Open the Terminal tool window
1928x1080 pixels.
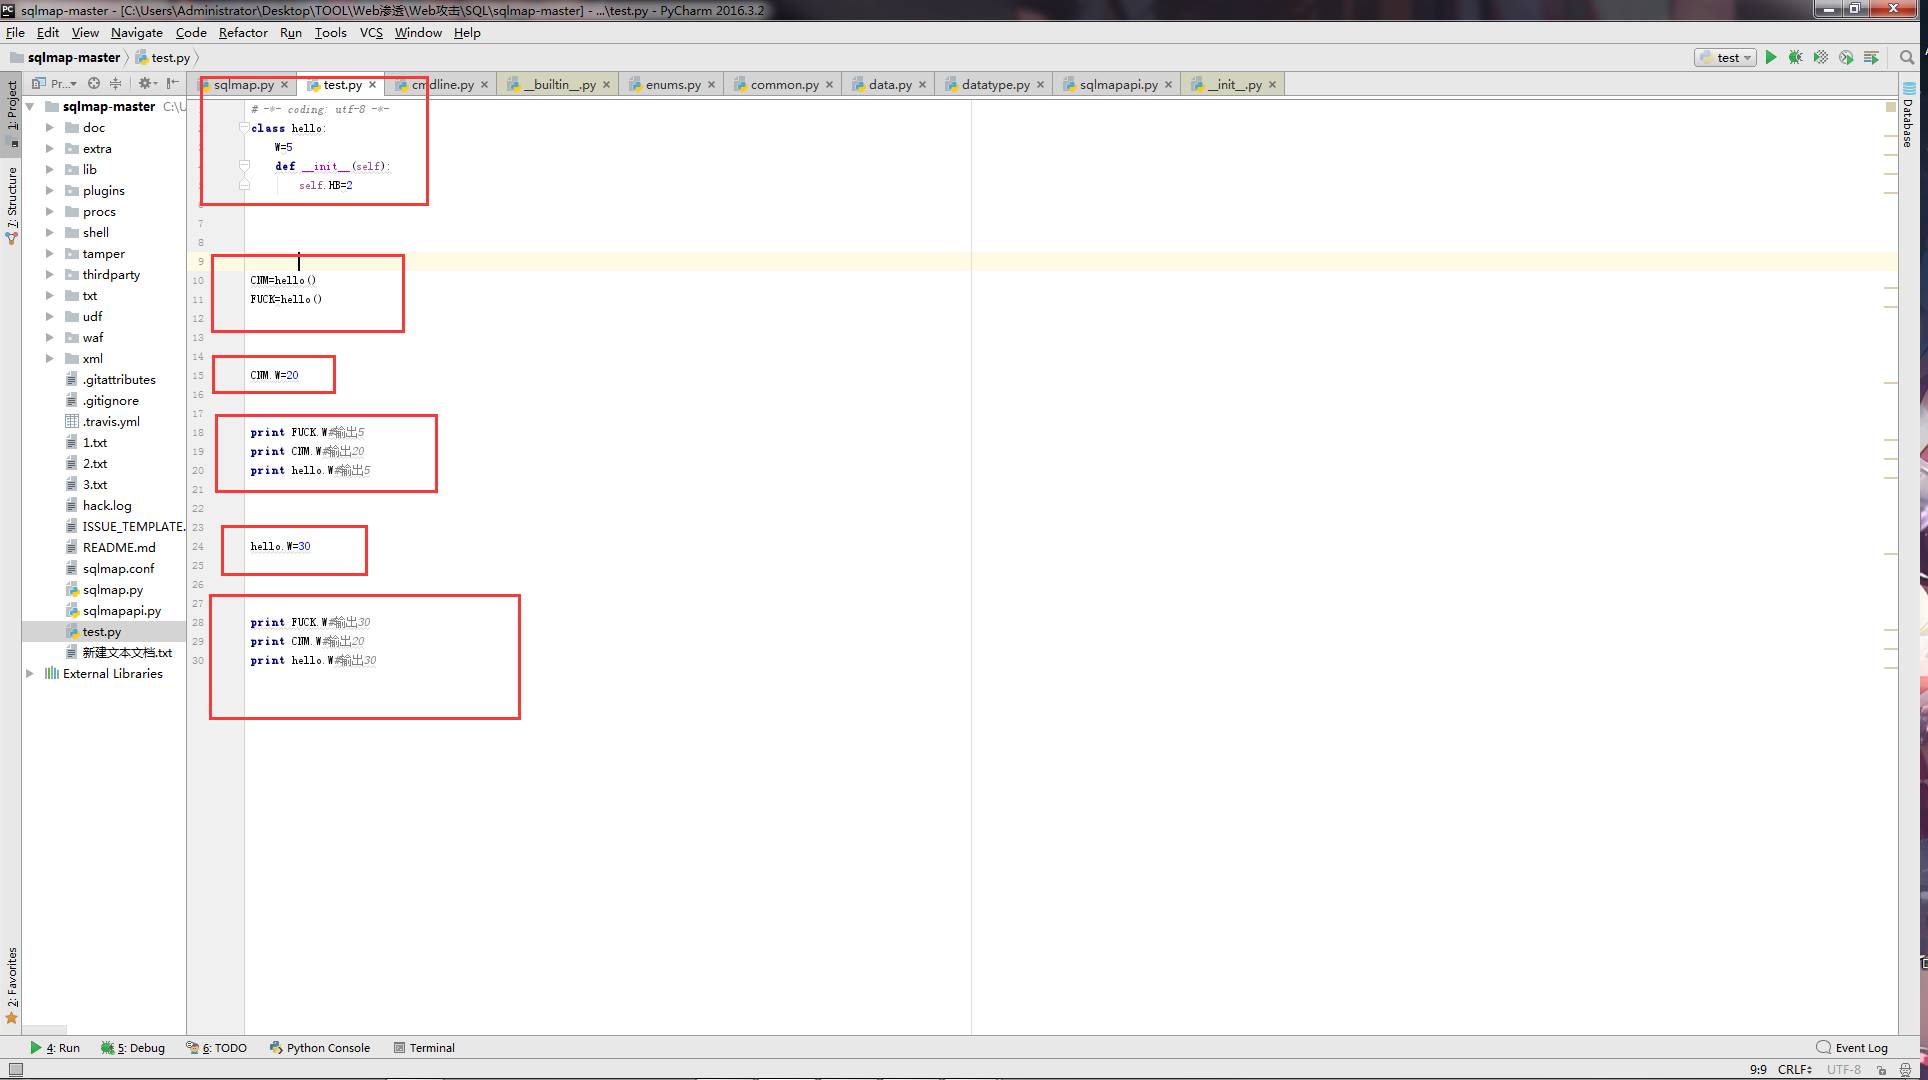point(425,1048)
